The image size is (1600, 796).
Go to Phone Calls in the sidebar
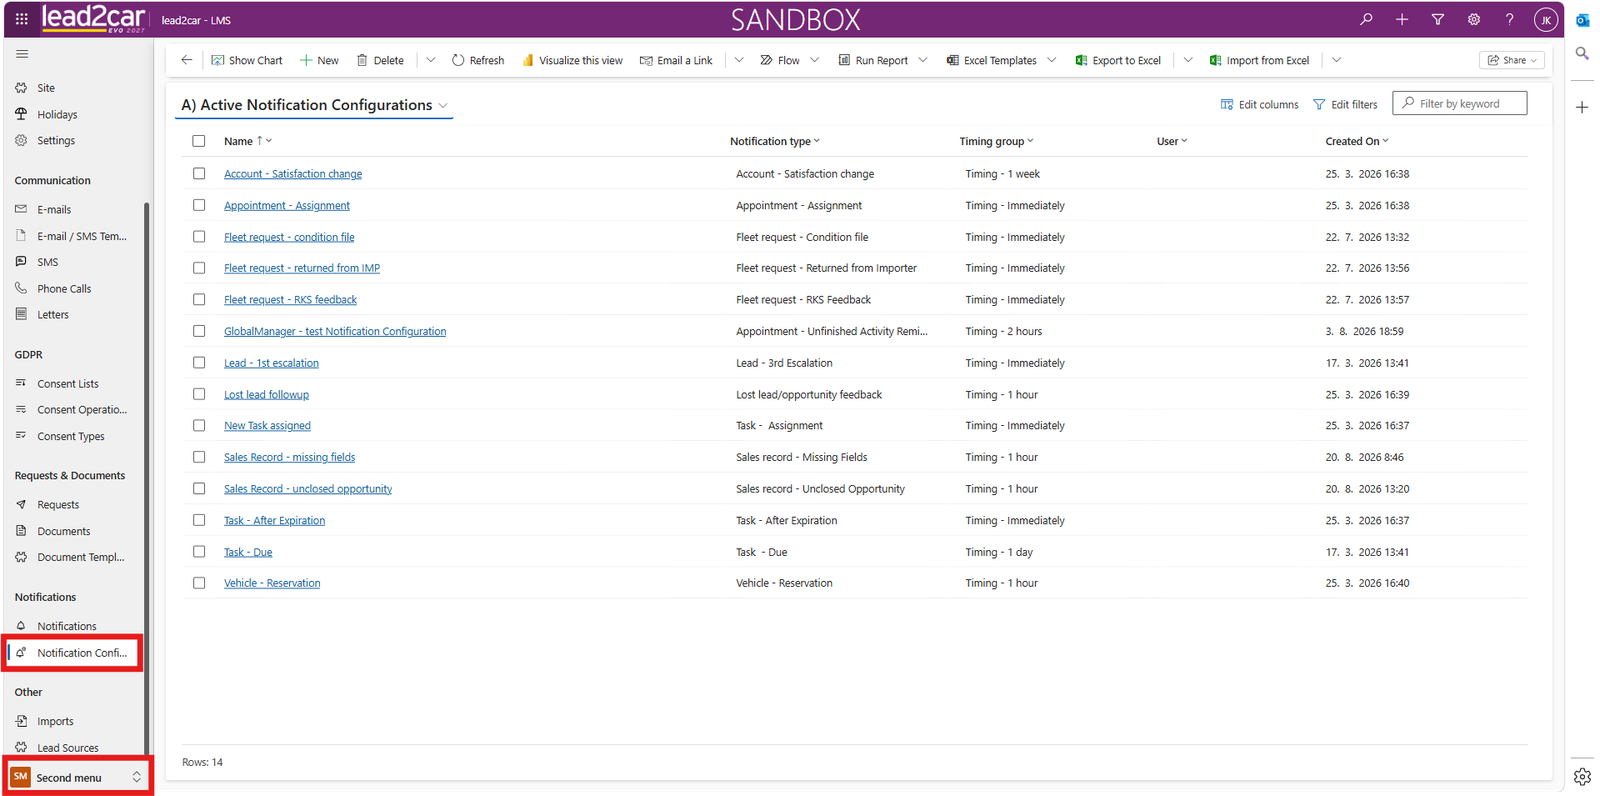point(64,288)
